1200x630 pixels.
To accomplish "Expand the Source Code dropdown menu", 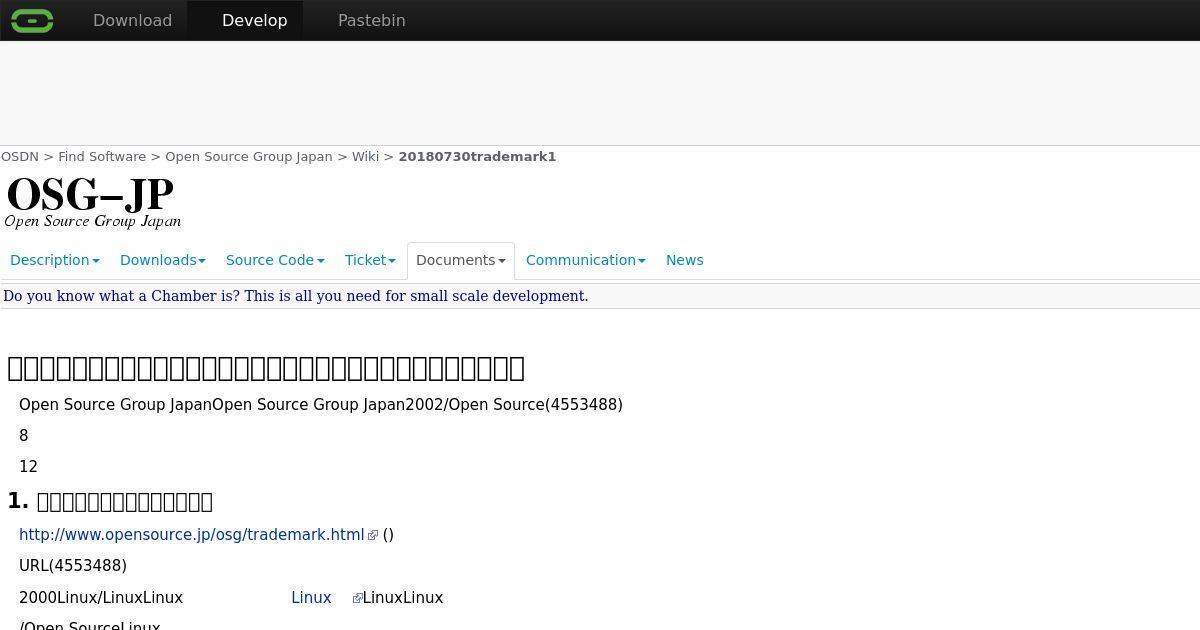I will click(275, 260).
